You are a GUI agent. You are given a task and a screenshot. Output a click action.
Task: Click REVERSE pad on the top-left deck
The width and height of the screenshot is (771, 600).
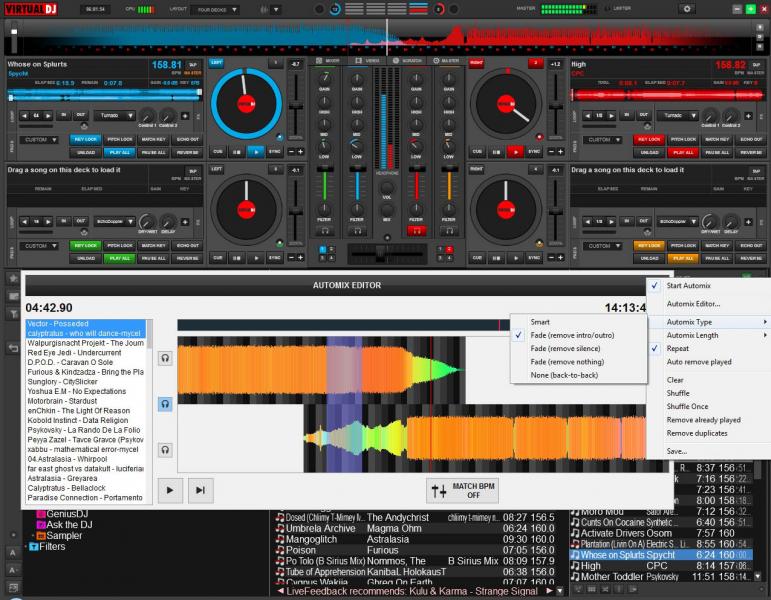(187, 152)
